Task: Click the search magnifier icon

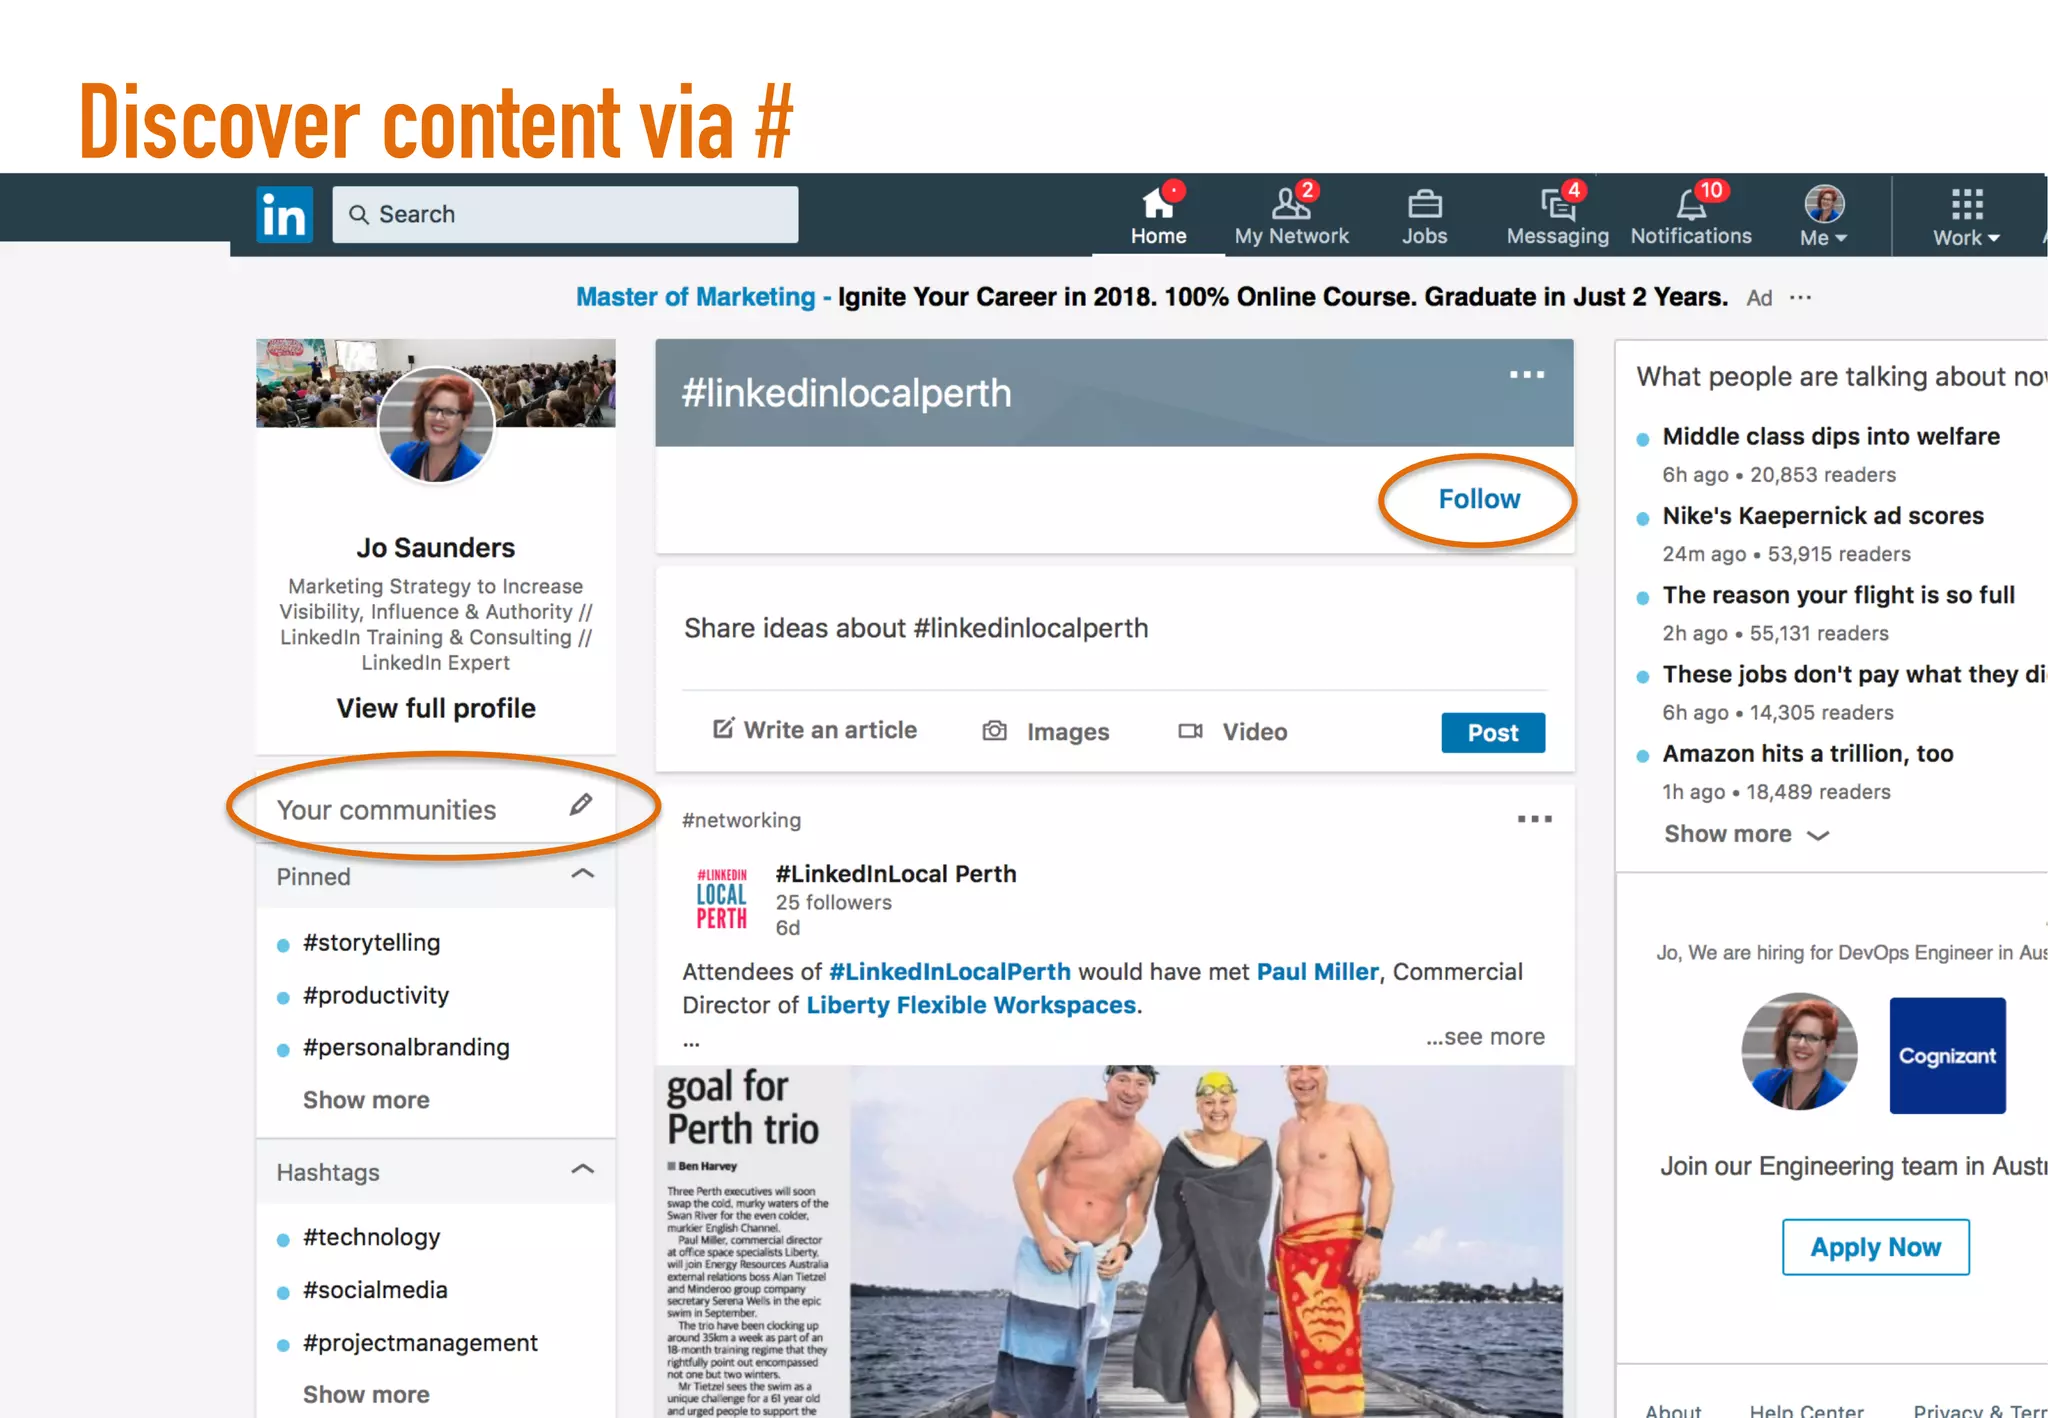Action: tap(358, 214)
